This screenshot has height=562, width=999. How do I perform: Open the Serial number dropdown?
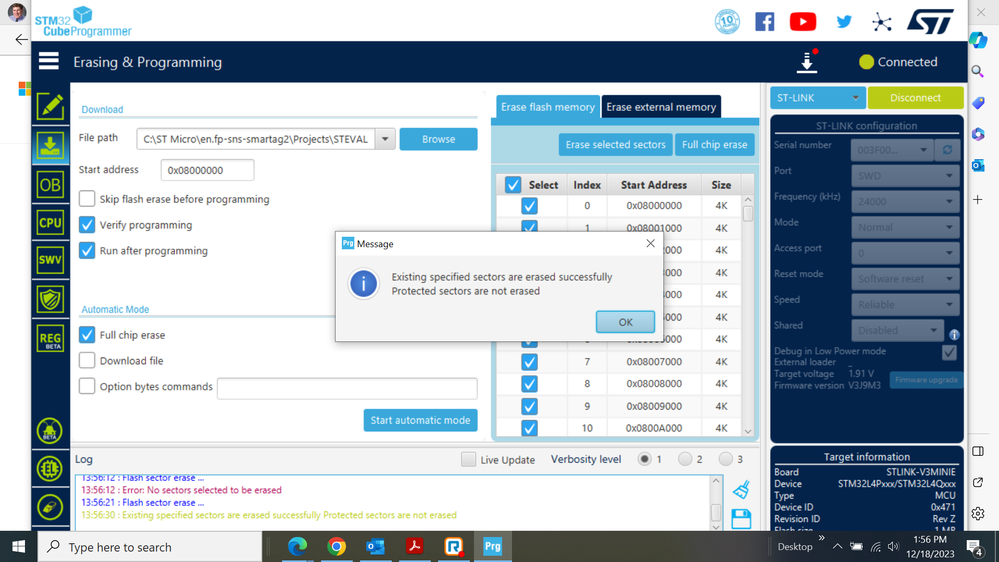[x=892, y=150]
